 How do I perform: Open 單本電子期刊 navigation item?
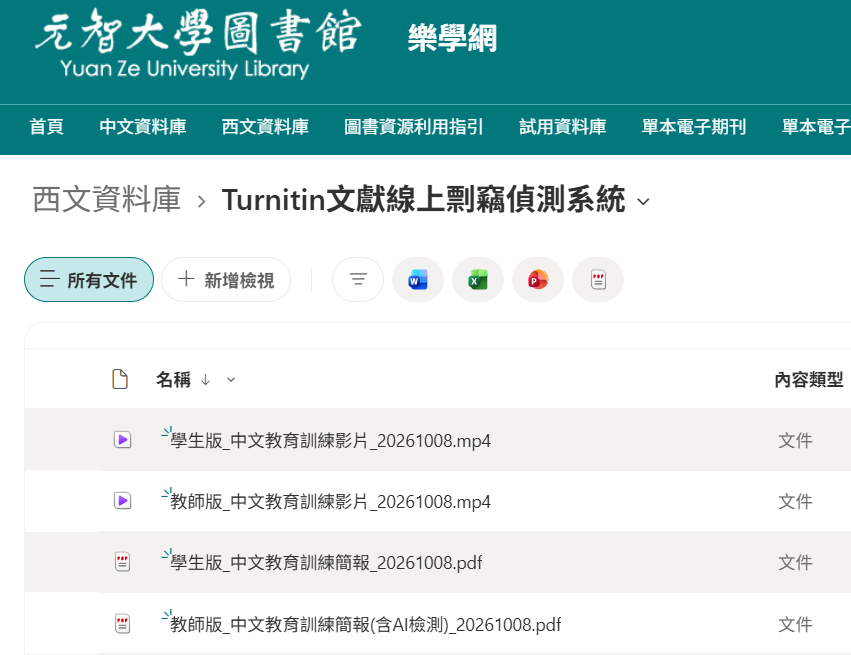click(x=694, y=127)
